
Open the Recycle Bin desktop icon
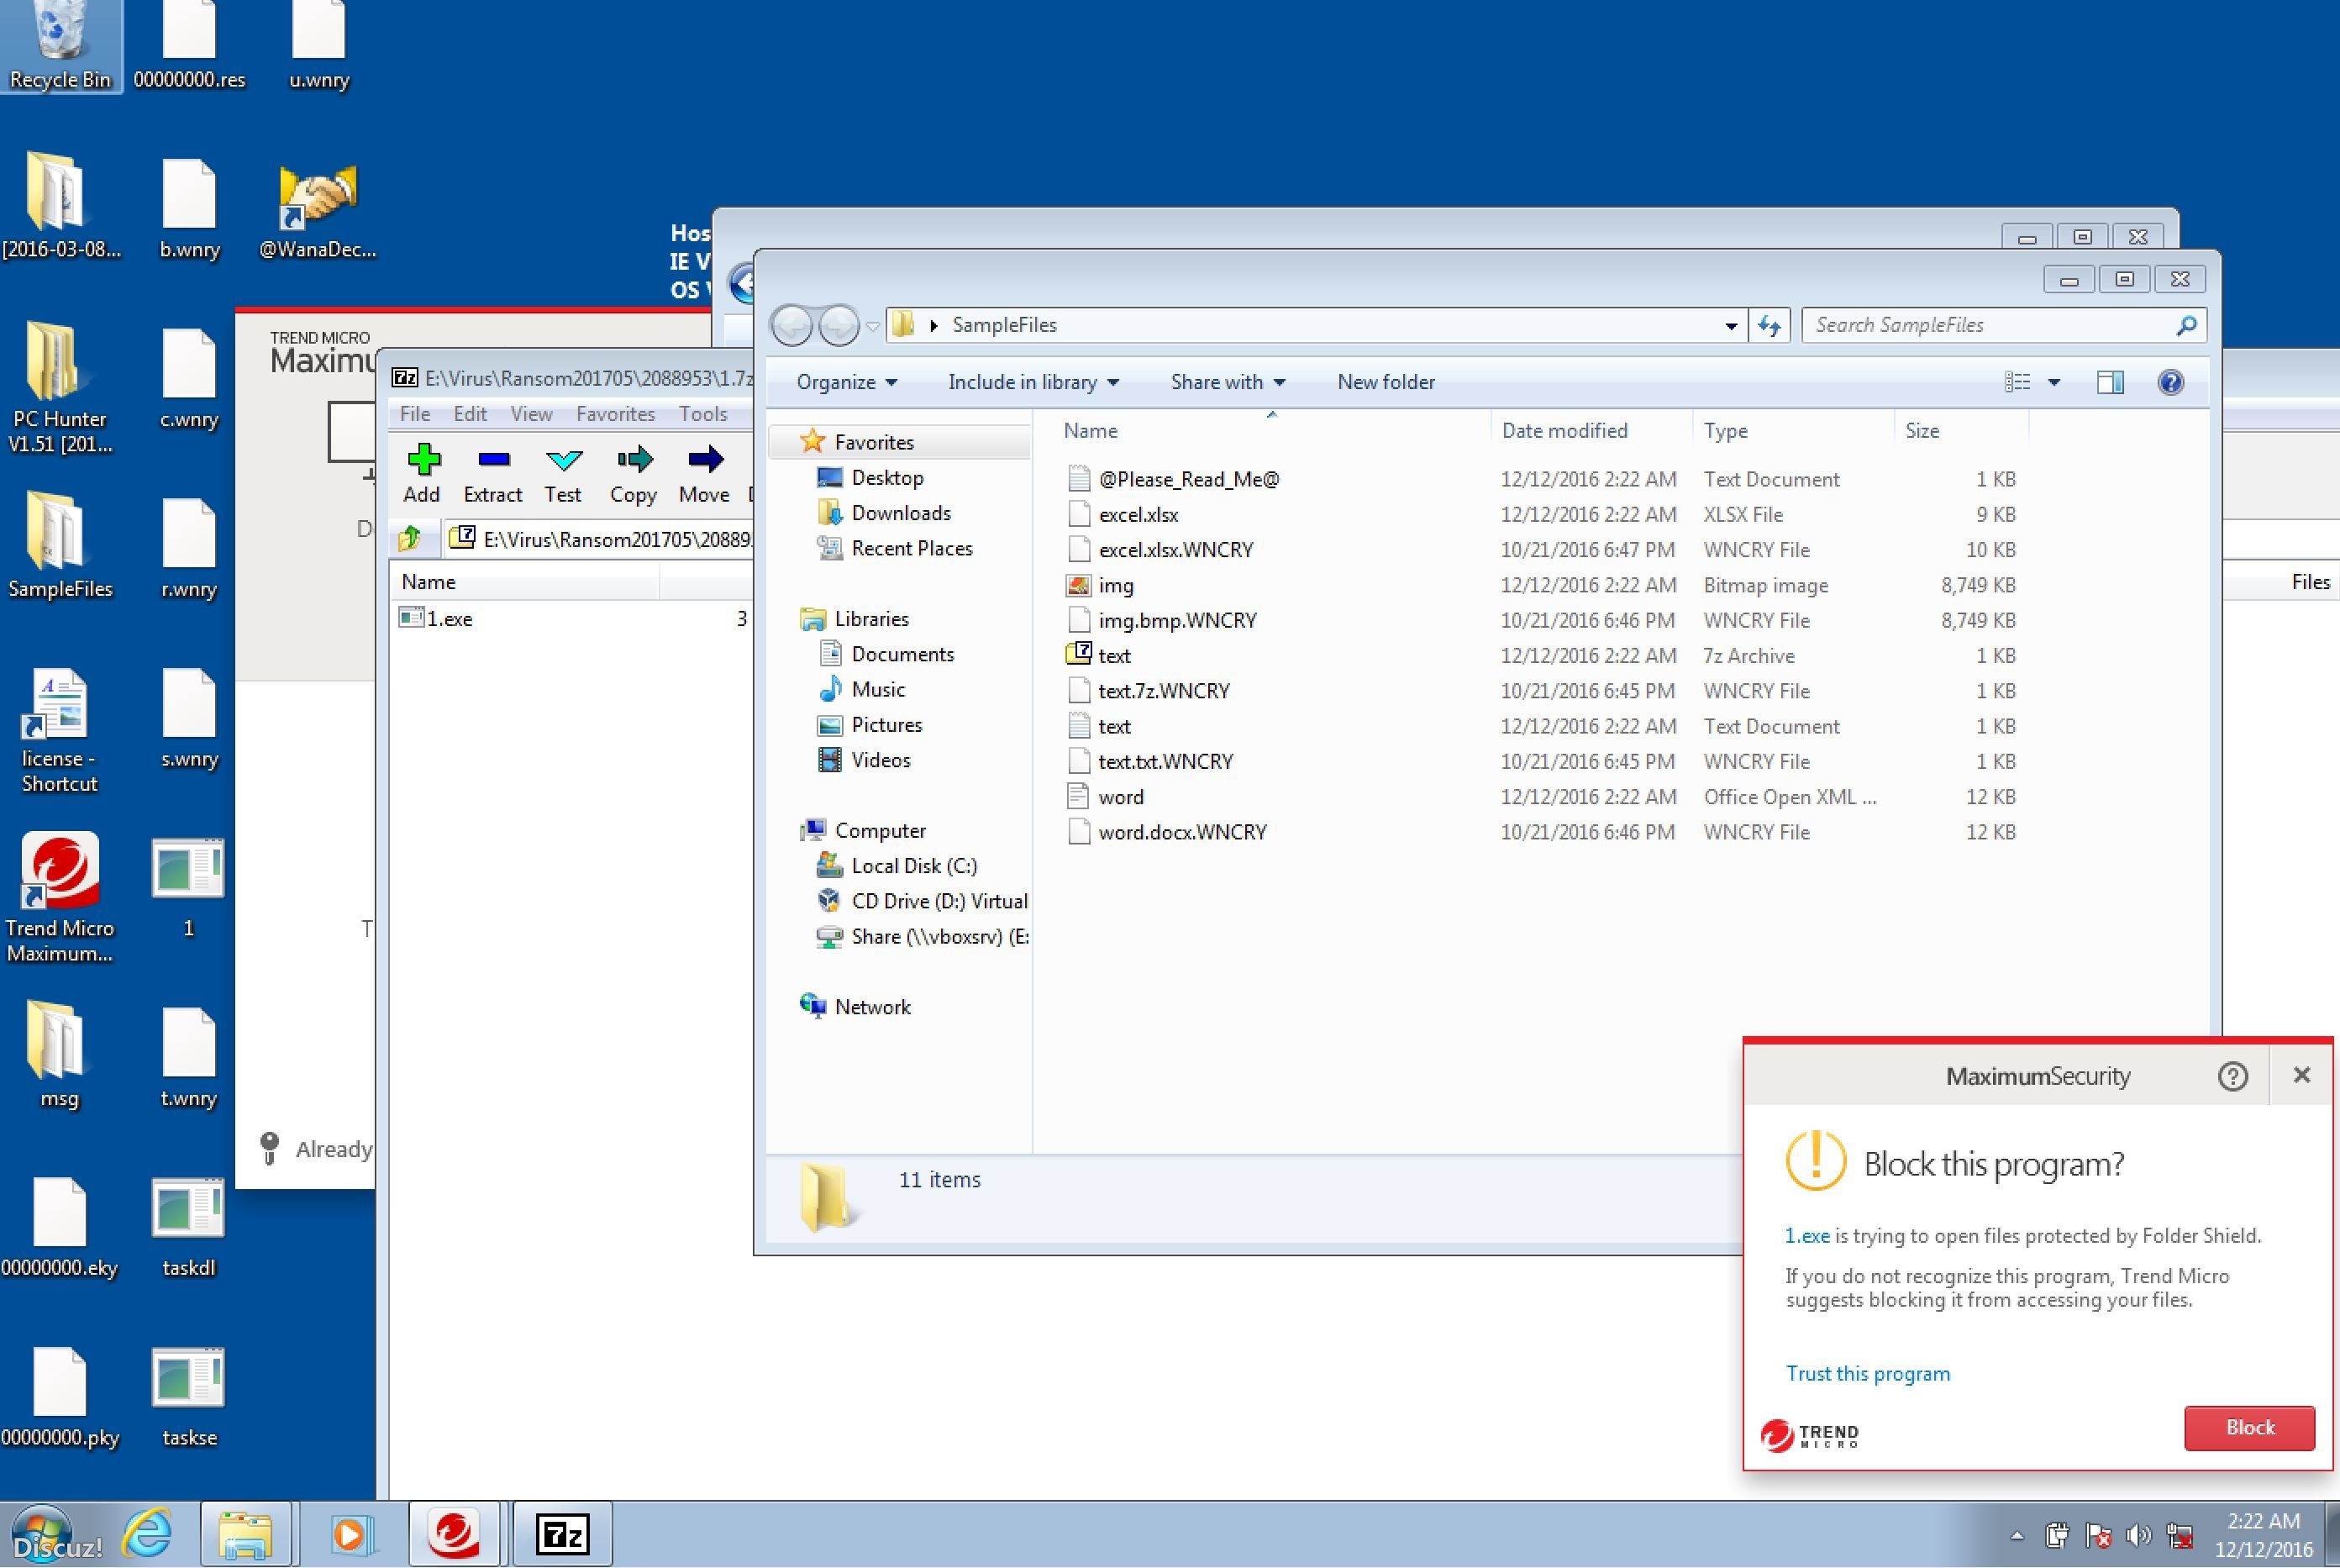[60, 45]
